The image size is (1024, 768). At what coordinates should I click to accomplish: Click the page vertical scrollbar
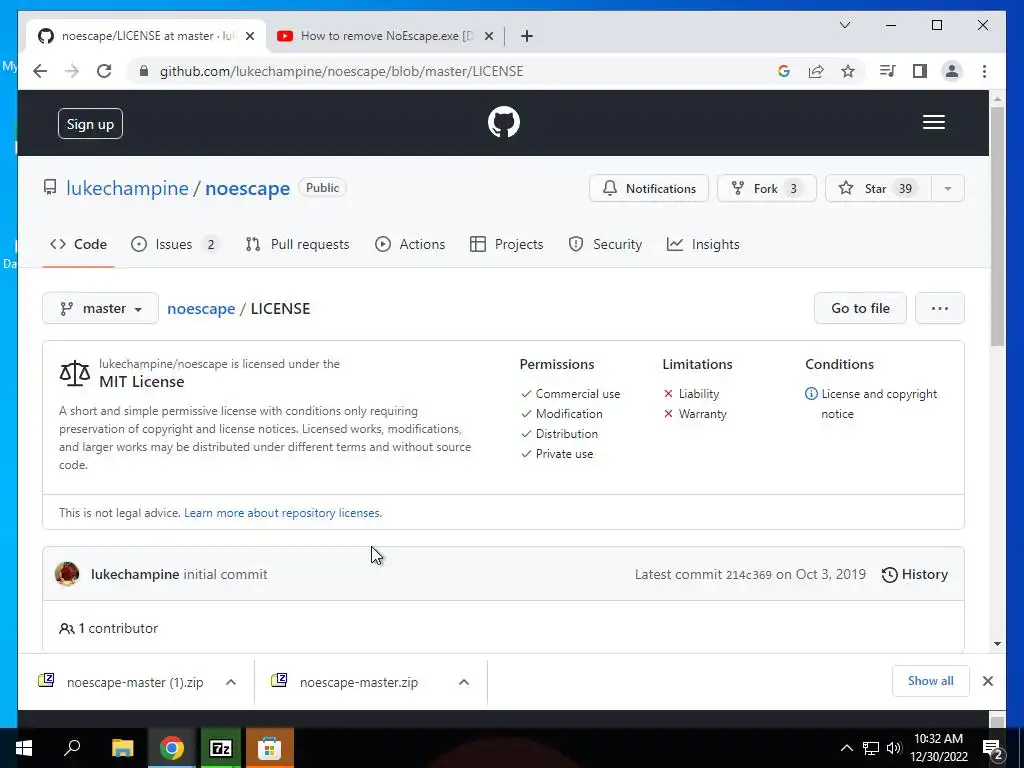pyautogui.click(x=997, y=226)
